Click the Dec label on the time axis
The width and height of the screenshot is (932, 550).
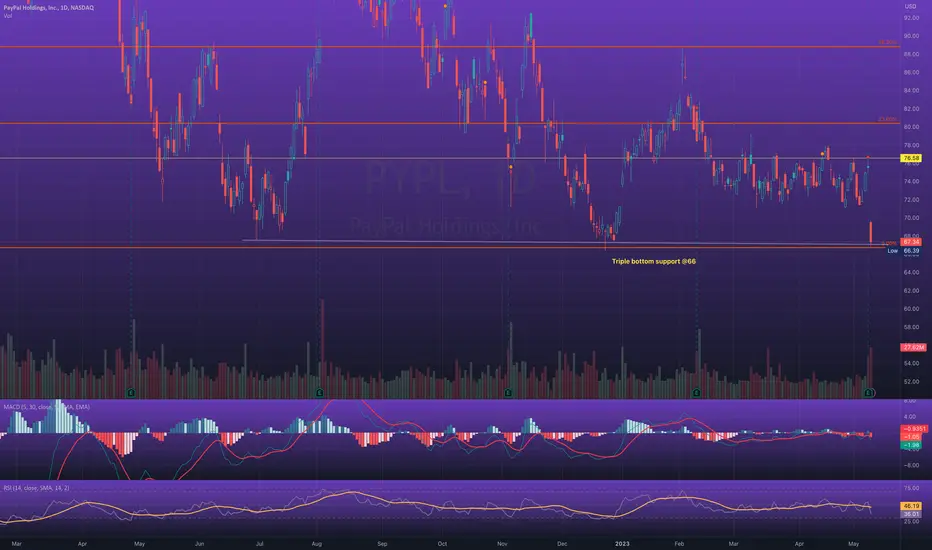tap(562, 543)
